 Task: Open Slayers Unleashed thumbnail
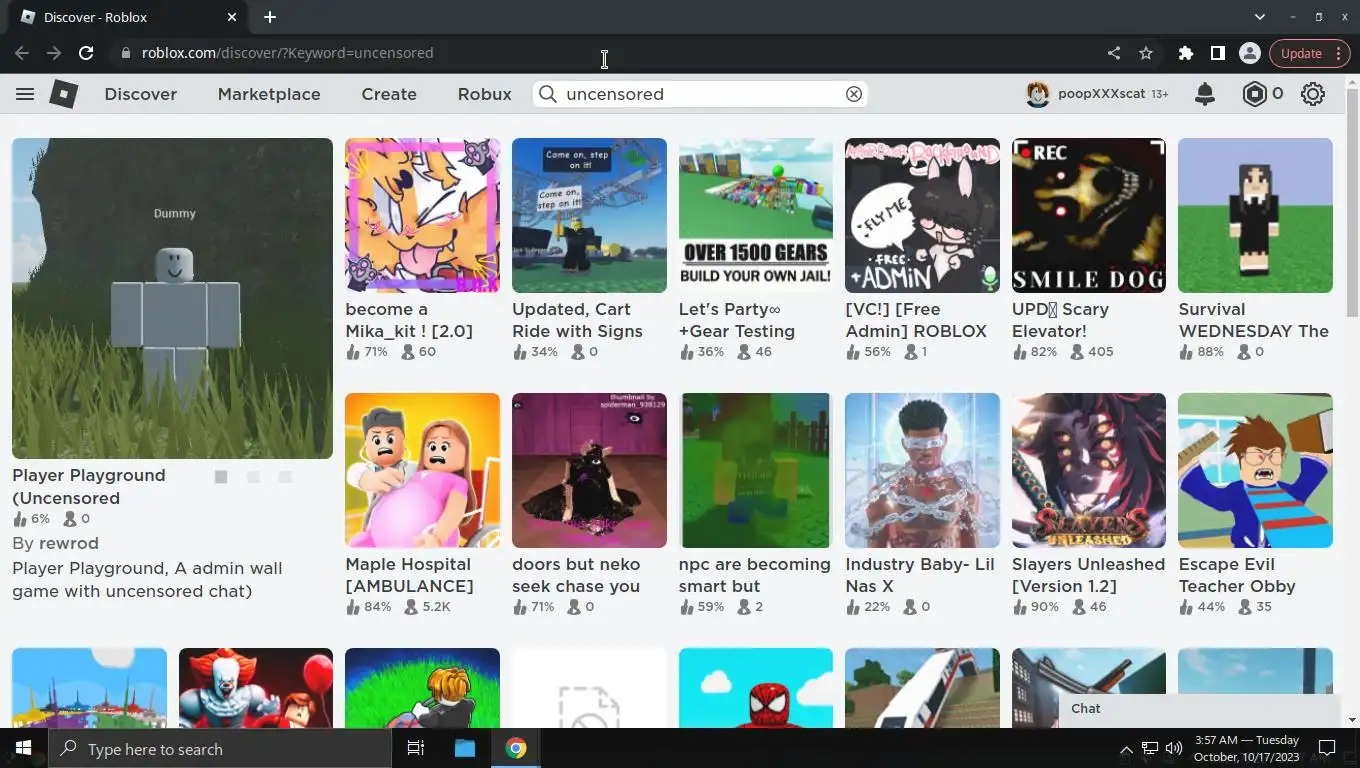[1089, 470]
